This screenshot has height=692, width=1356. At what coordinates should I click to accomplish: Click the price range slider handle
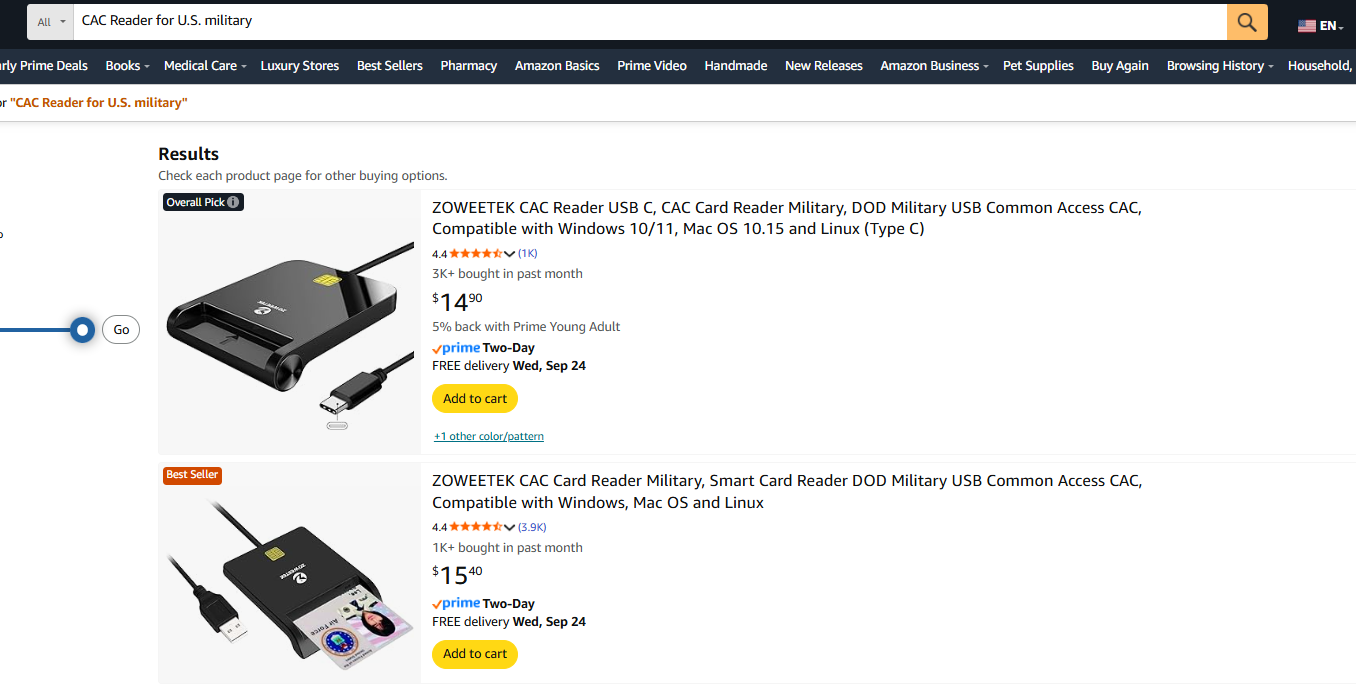(83, 330)
